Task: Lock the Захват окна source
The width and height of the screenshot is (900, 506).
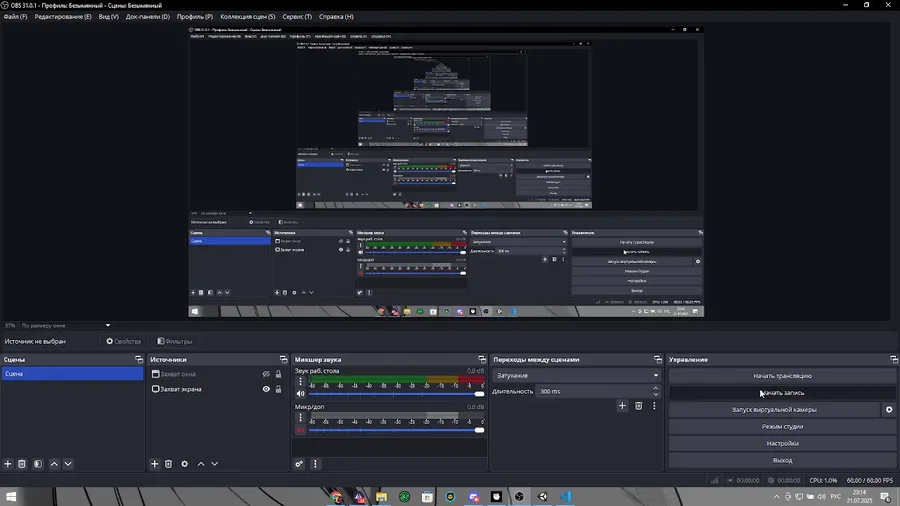Action: (278, 374)
